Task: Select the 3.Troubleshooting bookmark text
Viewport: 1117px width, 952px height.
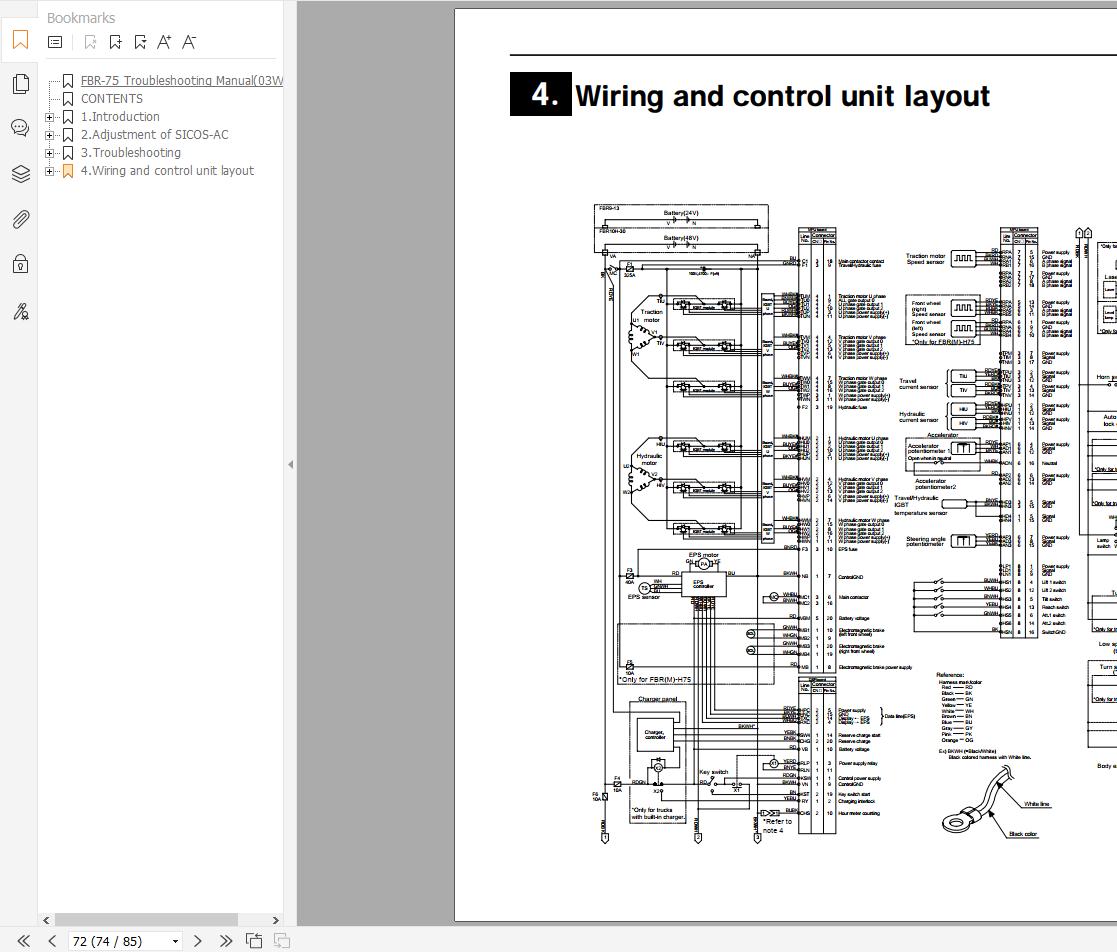Action: 130,152
